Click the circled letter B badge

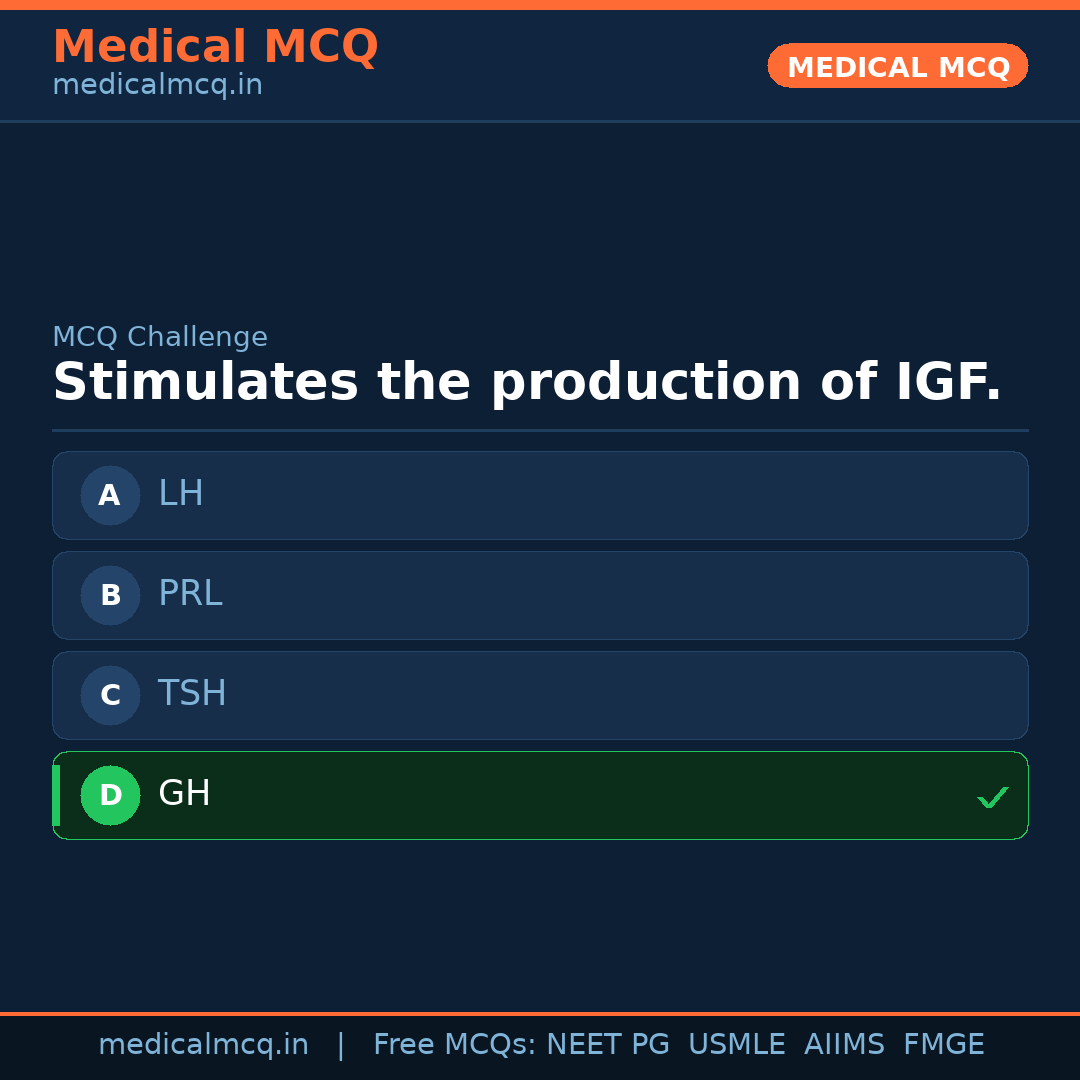click(x=110, y=595)
